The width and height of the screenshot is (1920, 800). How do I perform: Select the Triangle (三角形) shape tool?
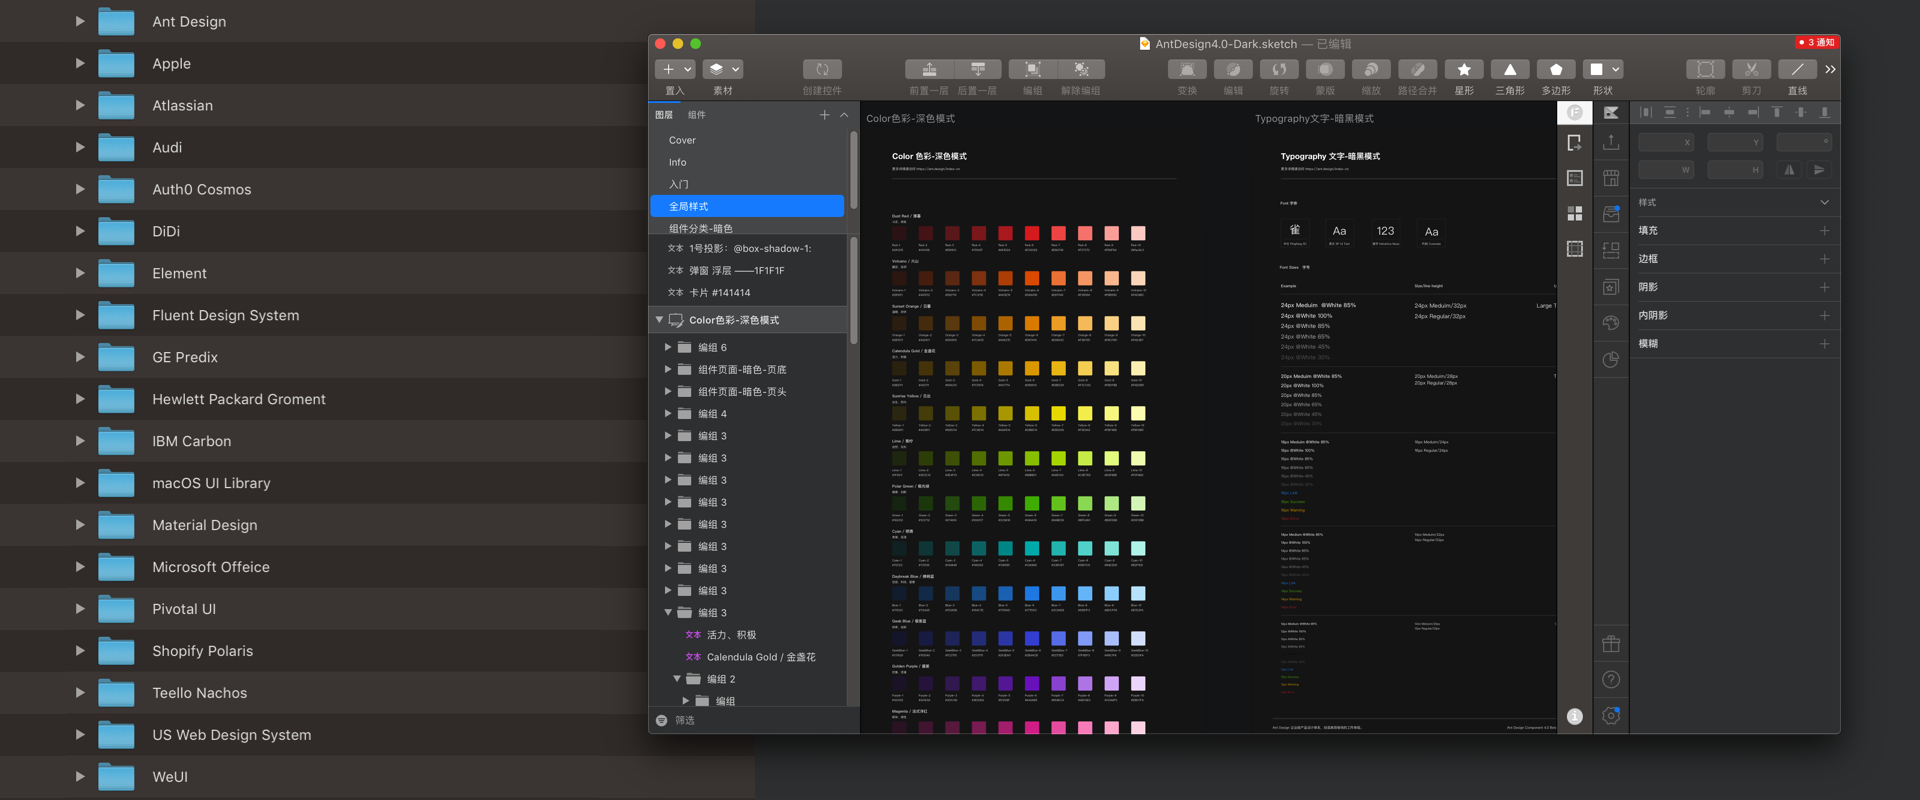coord(1510,69)
